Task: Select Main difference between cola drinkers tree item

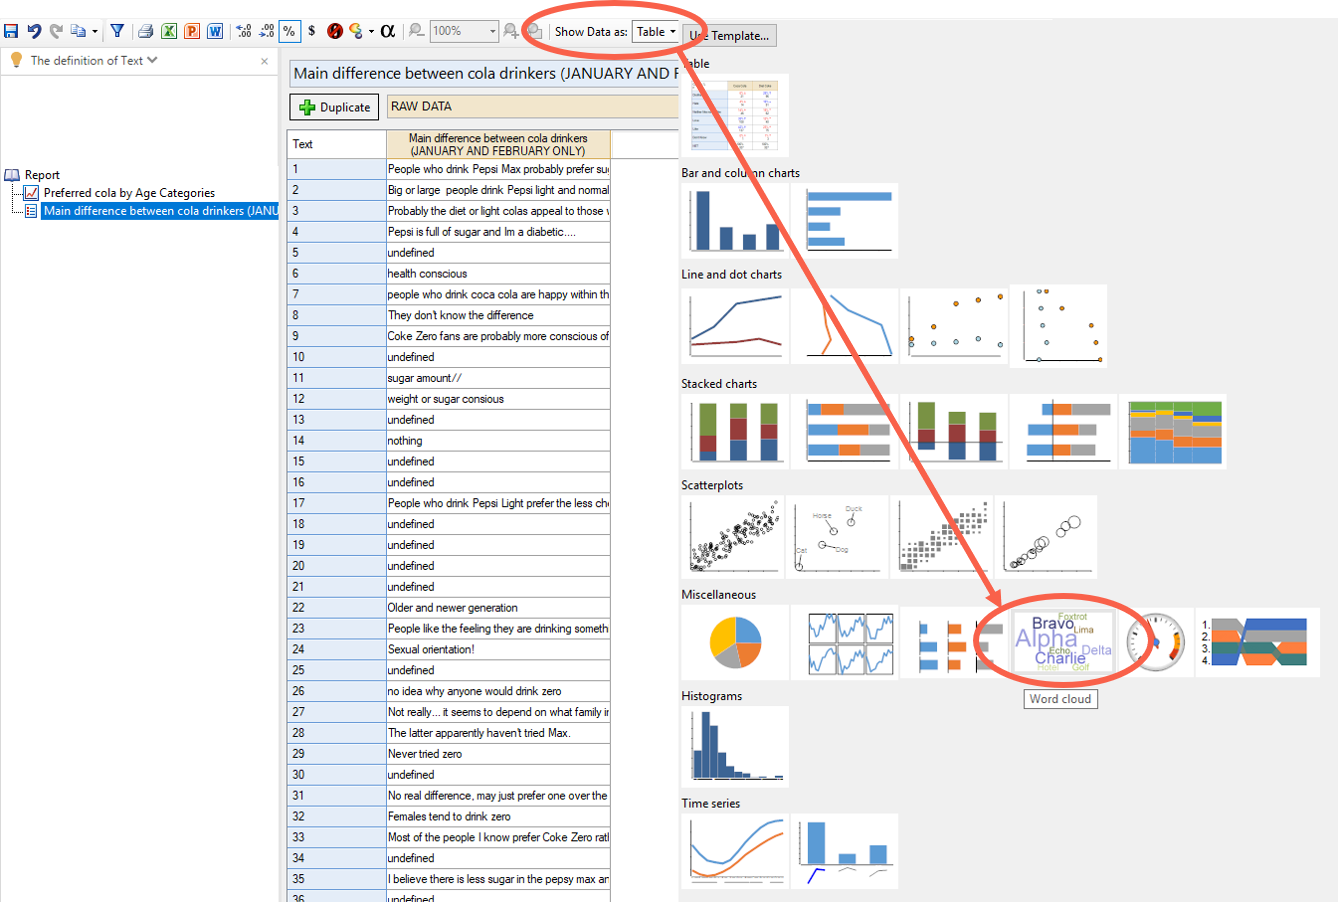Action: pos(160,211)
